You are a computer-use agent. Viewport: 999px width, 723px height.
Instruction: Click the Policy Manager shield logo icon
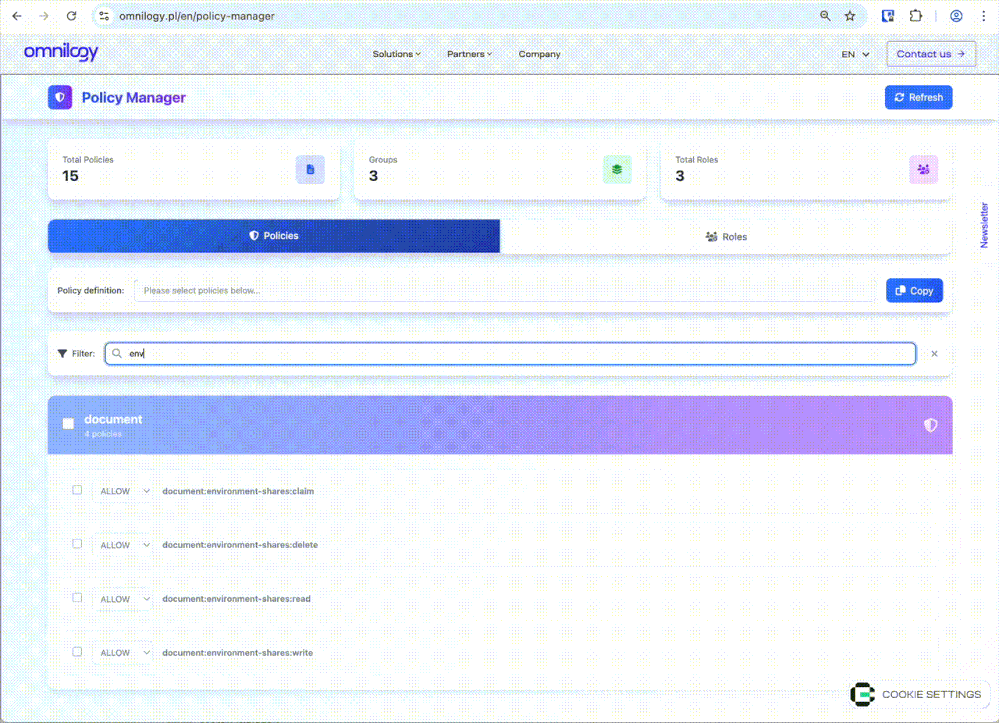point(60,97)
